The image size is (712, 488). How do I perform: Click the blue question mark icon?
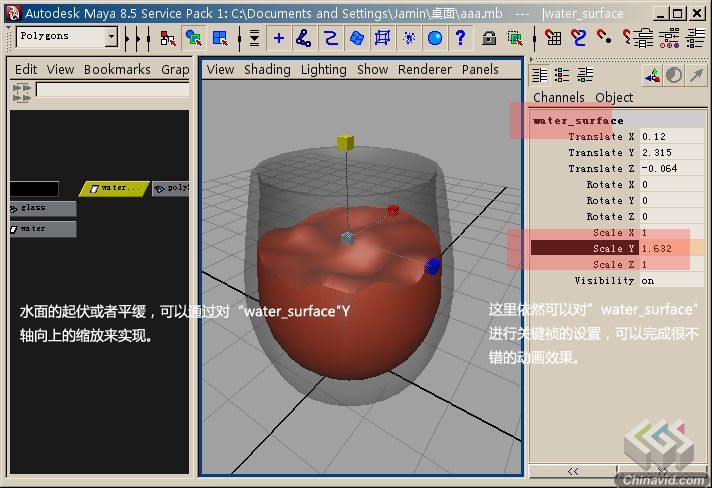tap(460, 38)
